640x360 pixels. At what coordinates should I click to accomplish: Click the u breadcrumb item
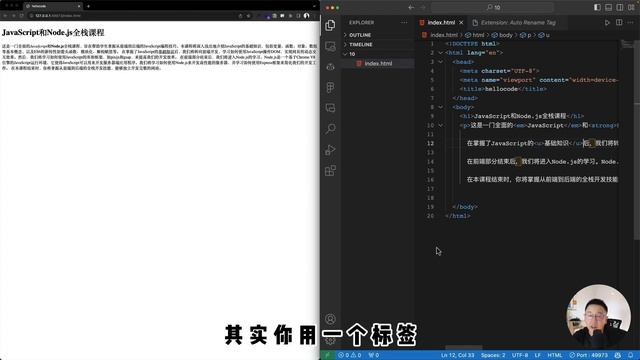point(544,35)
